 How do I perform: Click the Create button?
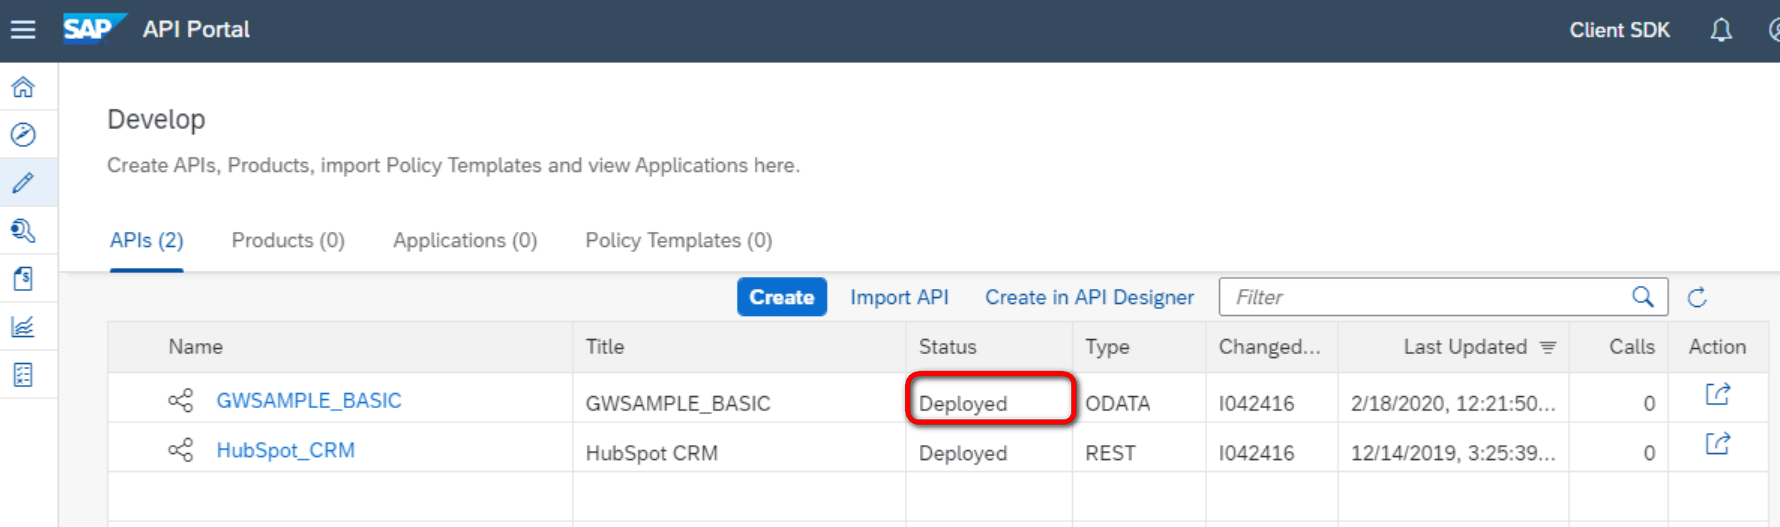(782, 297)
